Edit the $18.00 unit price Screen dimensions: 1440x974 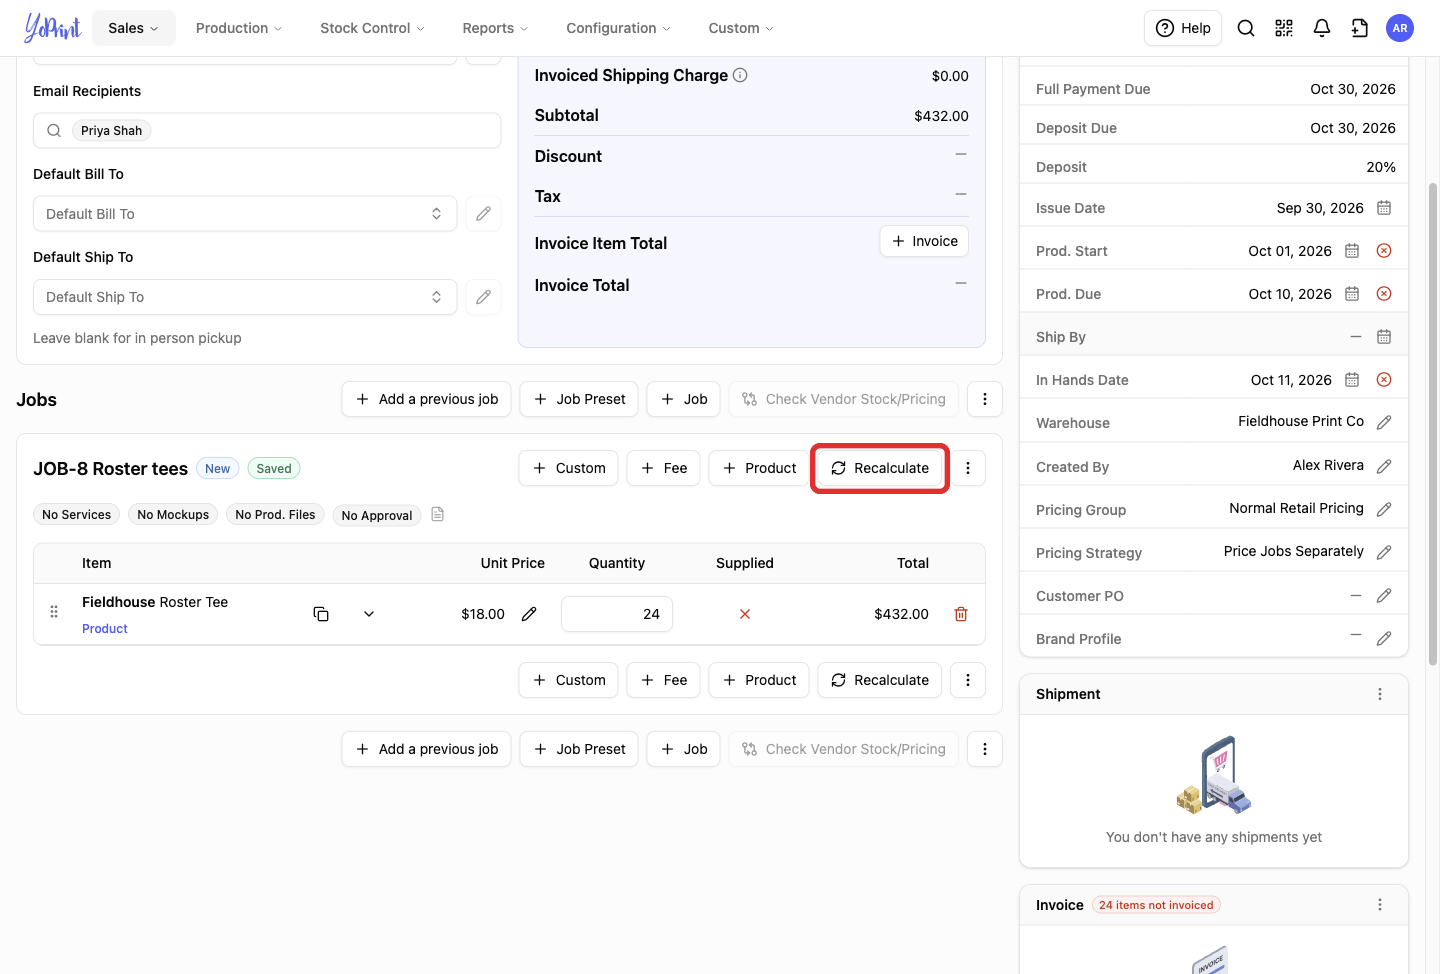point(529,614)
